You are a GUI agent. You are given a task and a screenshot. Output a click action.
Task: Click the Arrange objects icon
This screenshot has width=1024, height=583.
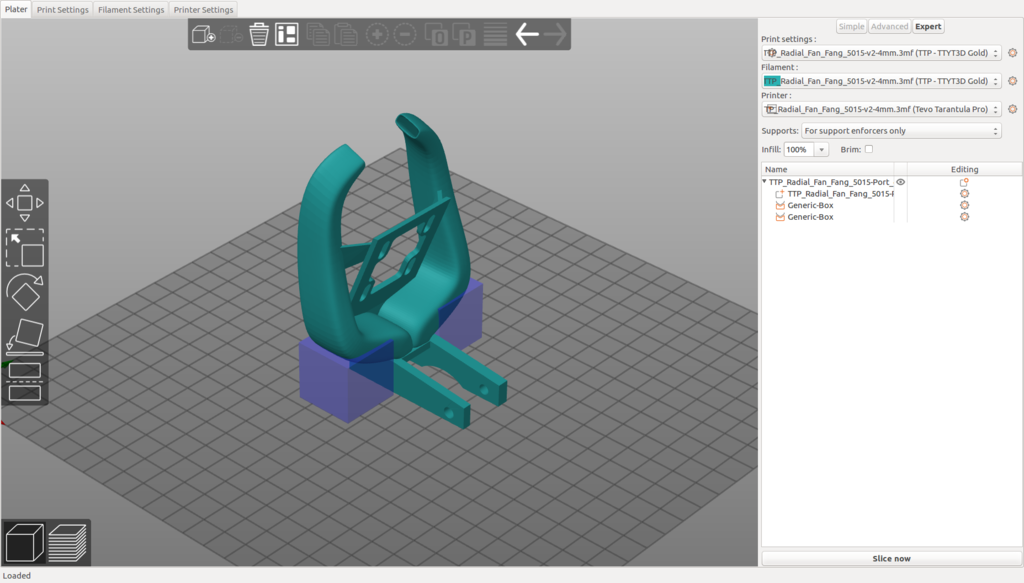coord(287,35)
